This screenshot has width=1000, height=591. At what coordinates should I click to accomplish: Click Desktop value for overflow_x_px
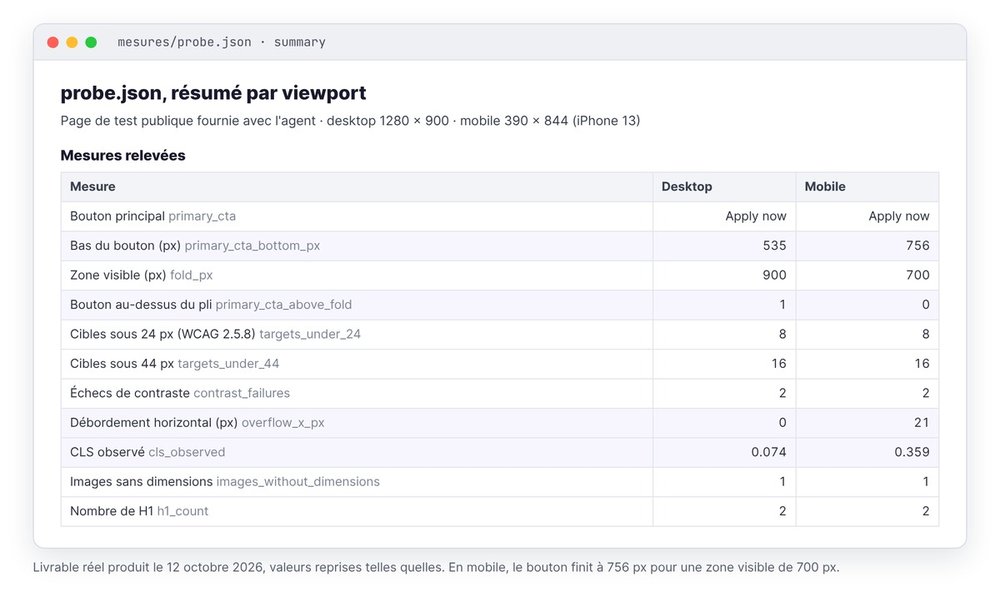[x=783, y=423]
